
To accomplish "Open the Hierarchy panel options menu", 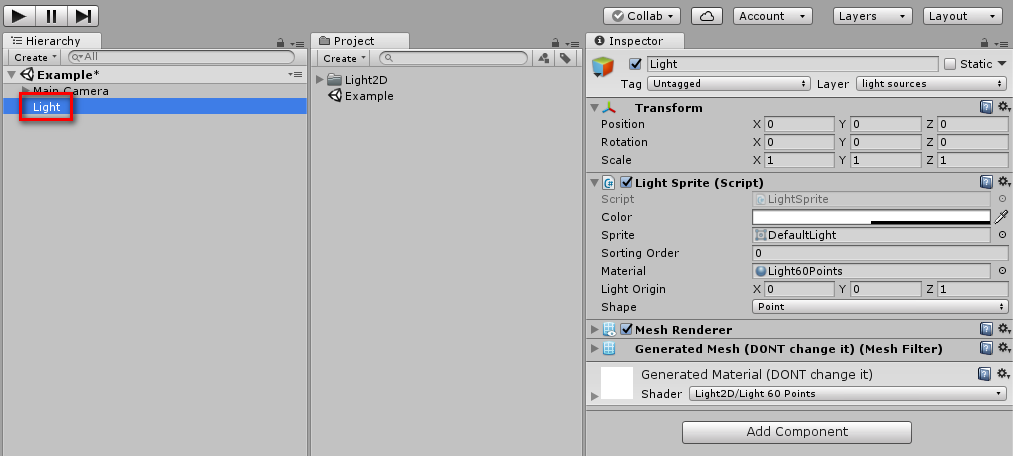I will [297, 44].
